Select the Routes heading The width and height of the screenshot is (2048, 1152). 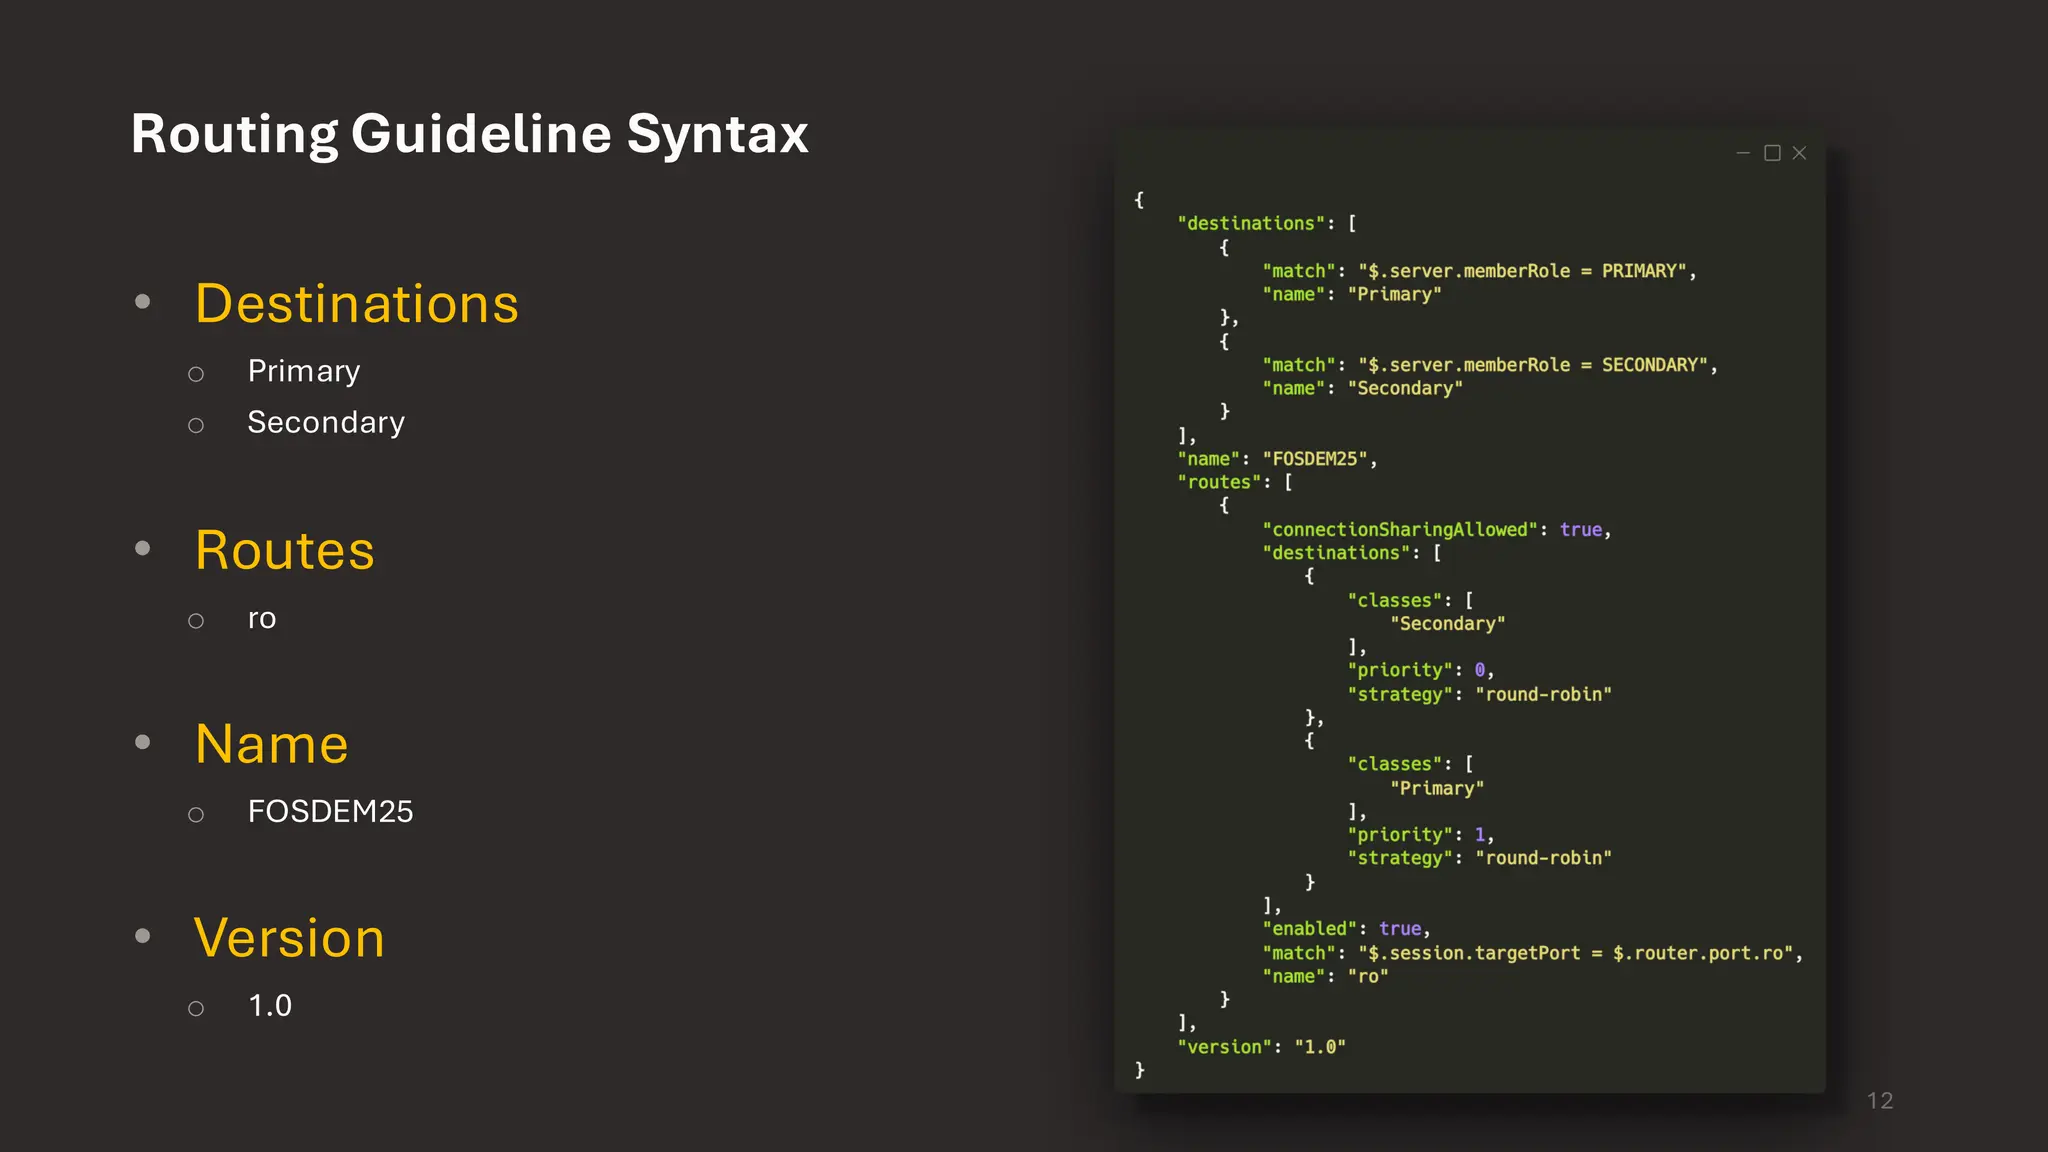pyautogui.click(x=285, y=551)
